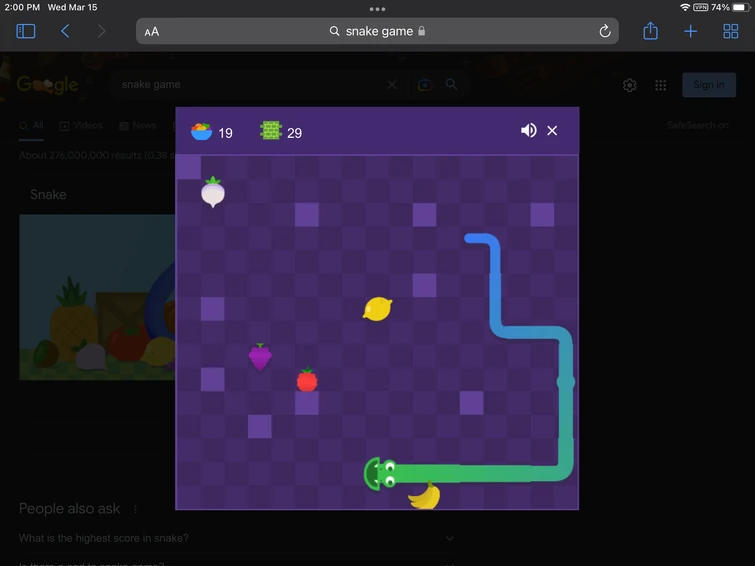Image resolution: width=755 pixels, height=566 pixels.
Task: Submit search with magnifier icon
Action: click(x=451, y=84)
